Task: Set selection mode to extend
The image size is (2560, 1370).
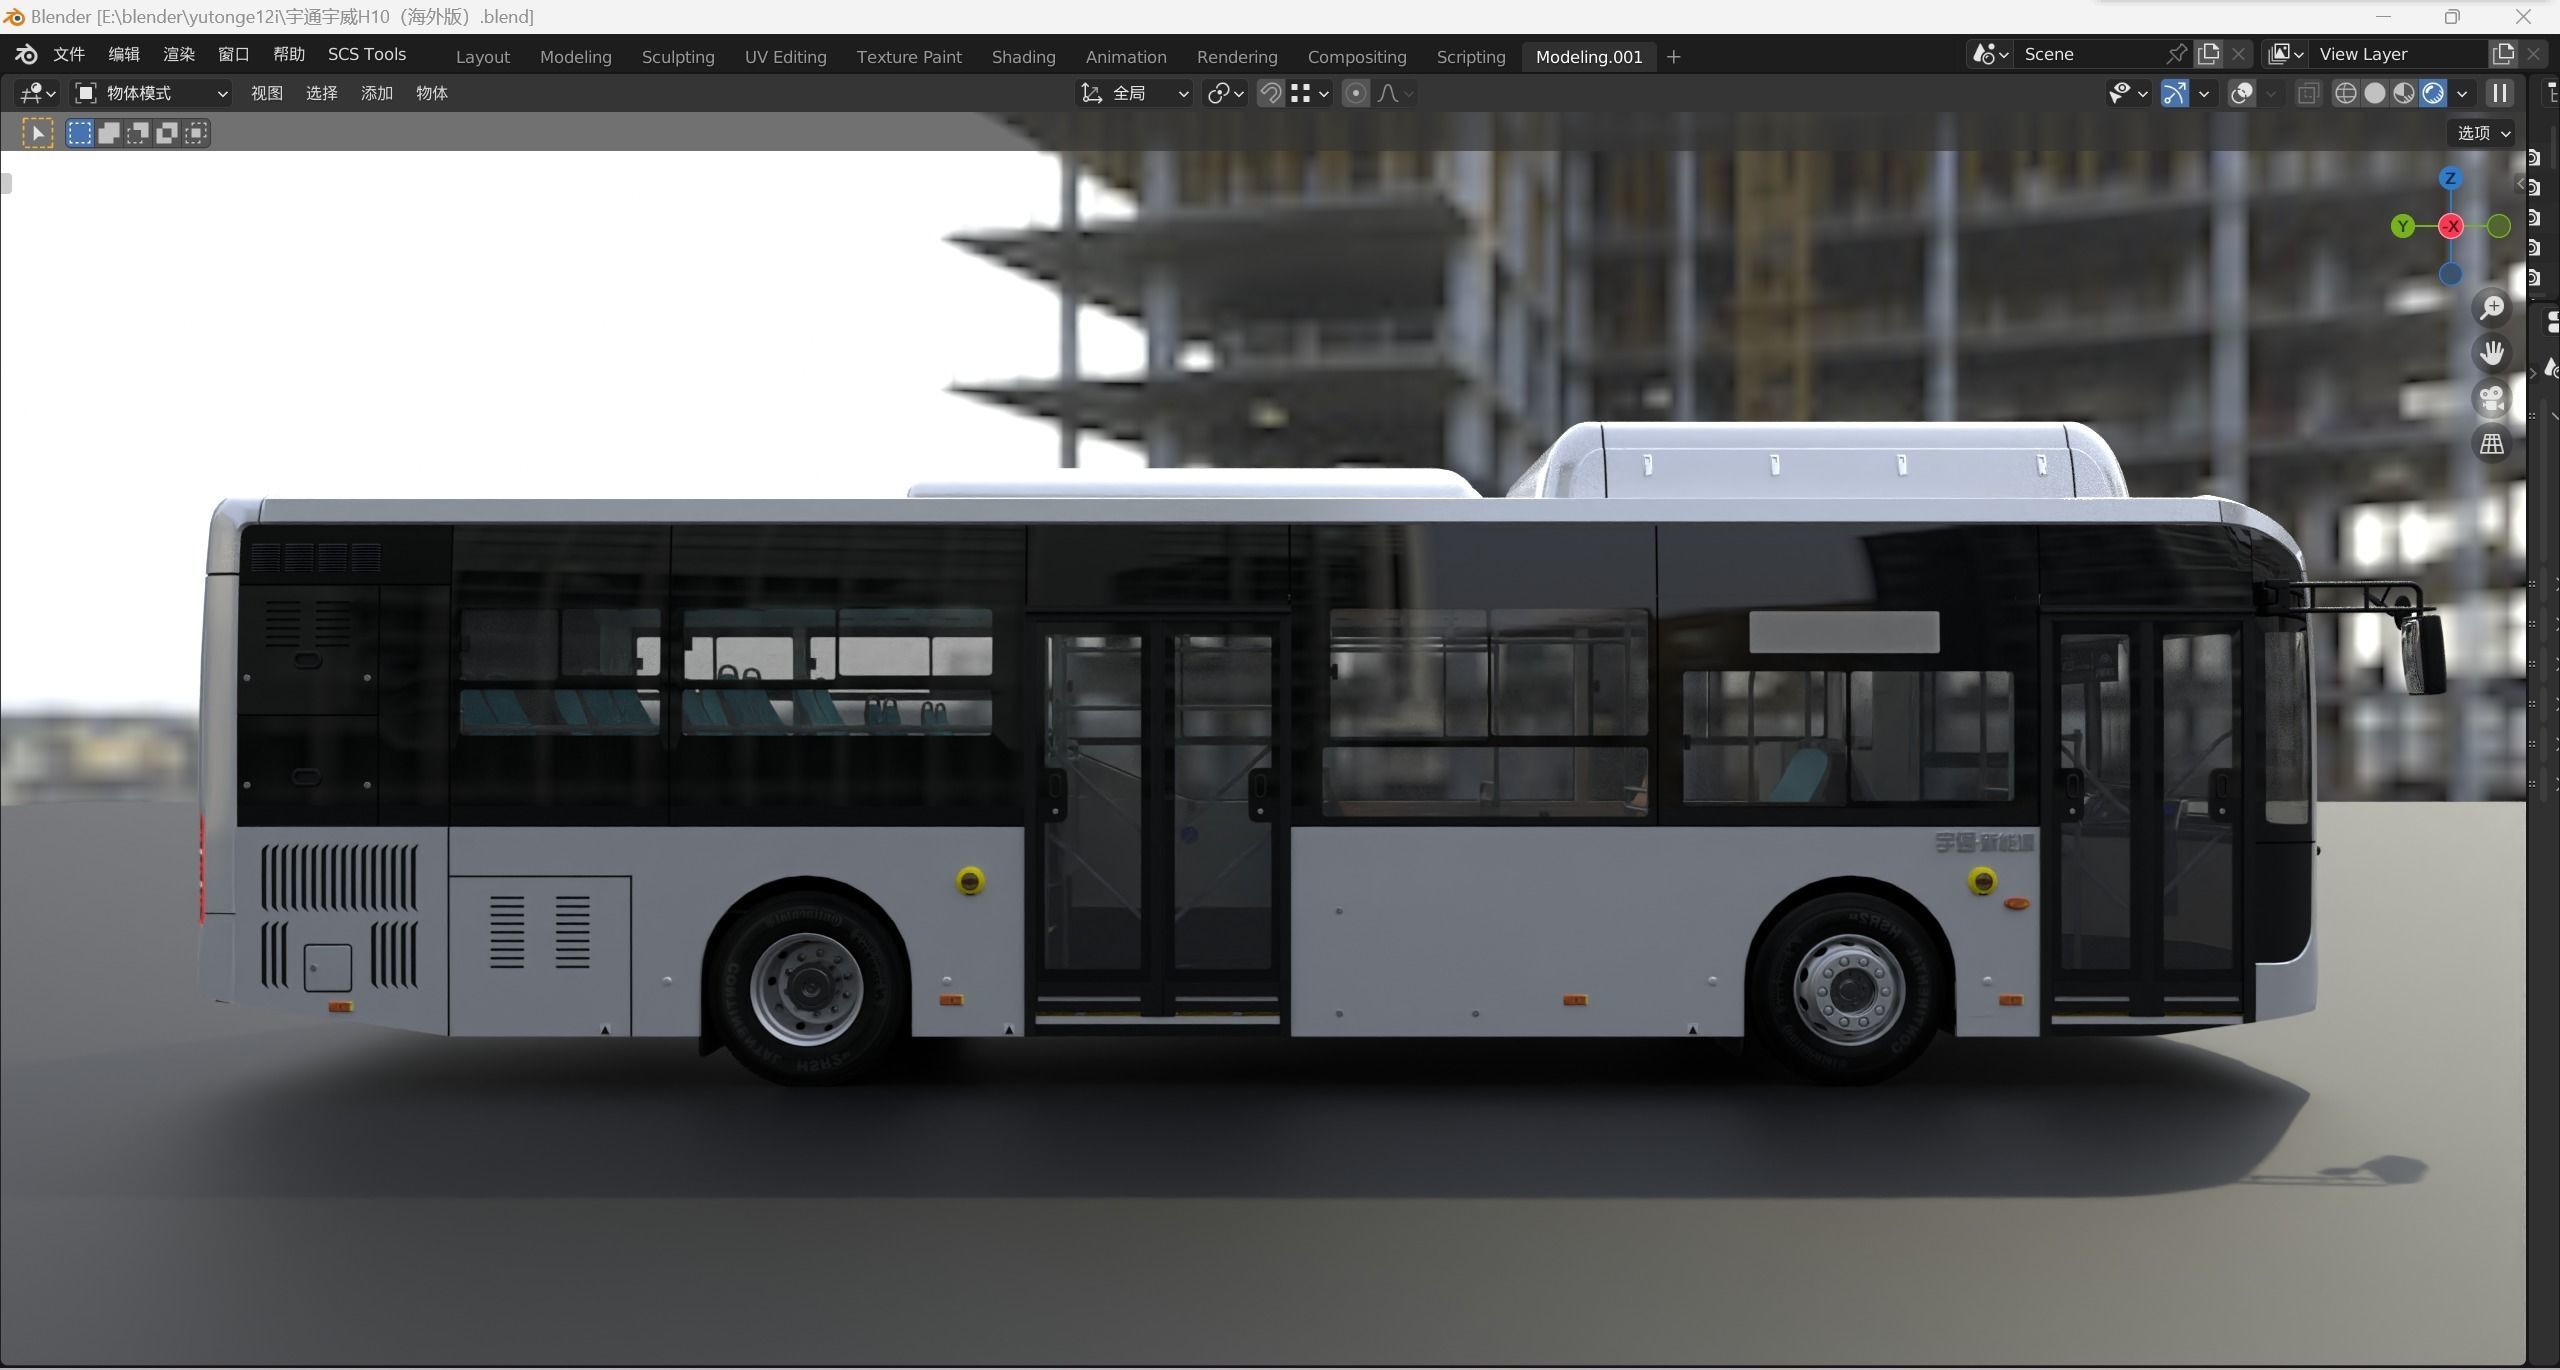Action: pyautogui.click(x=109, y=133)
